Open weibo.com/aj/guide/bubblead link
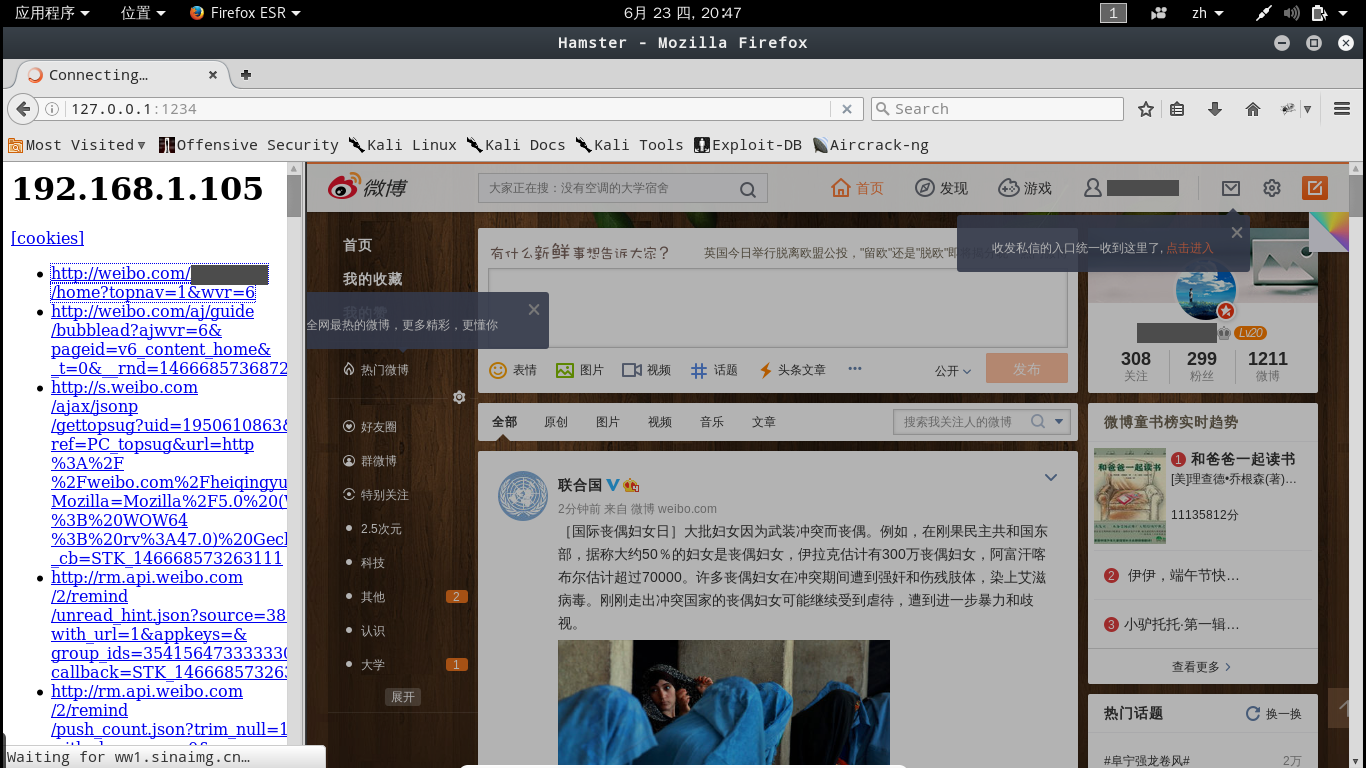 pyautogui.click(x=169, y=340)
